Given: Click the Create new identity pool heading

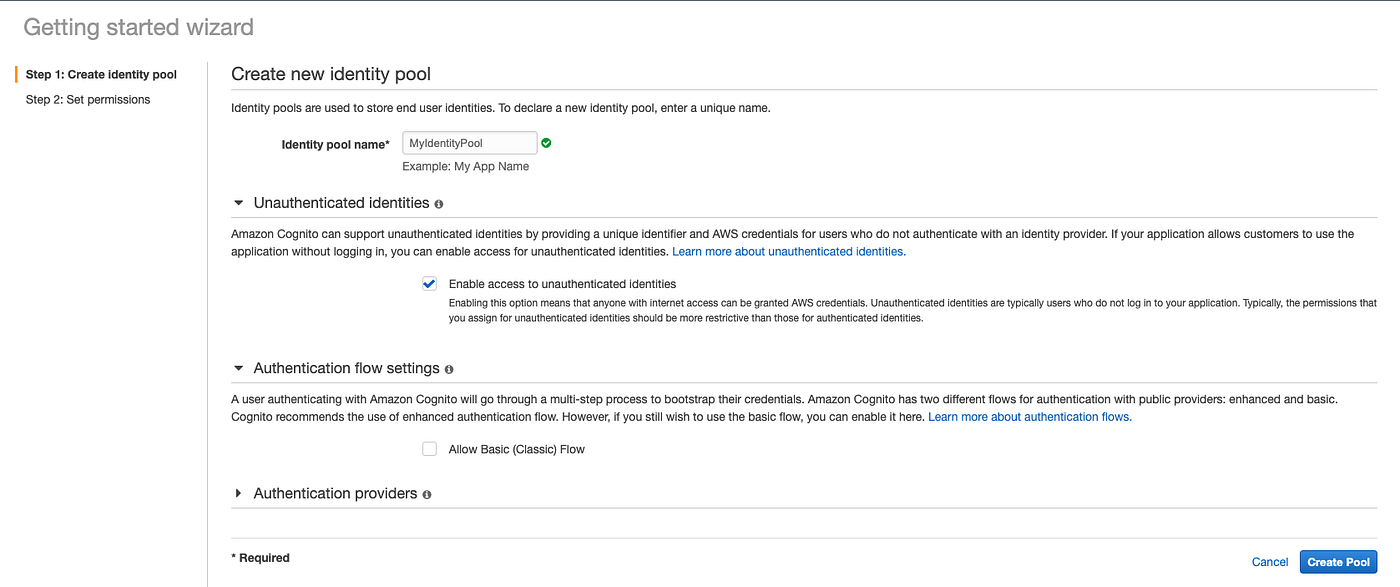Looking at the screenshot, I should click(x=331, y=74).
